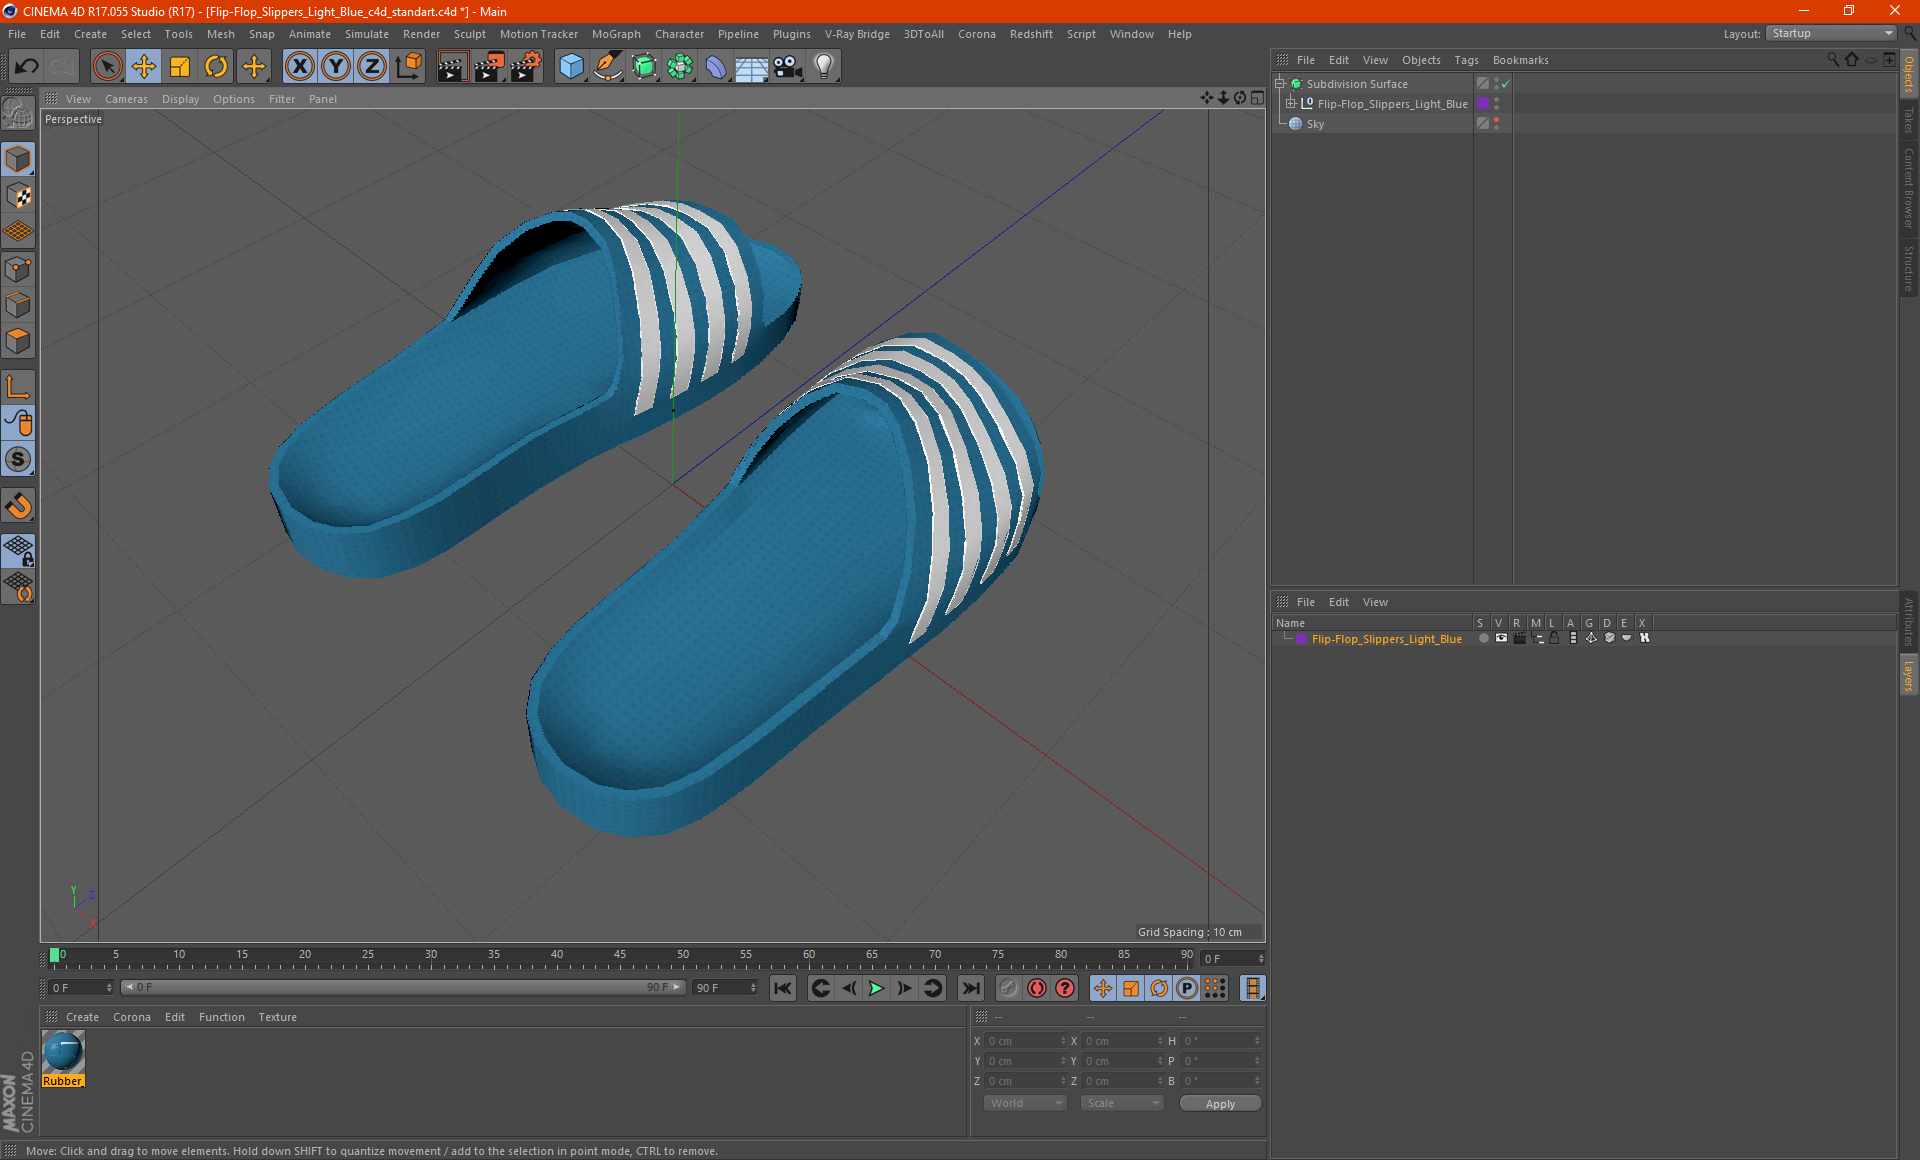
Task: Switch to Model mode
Action: coord(18,160)
